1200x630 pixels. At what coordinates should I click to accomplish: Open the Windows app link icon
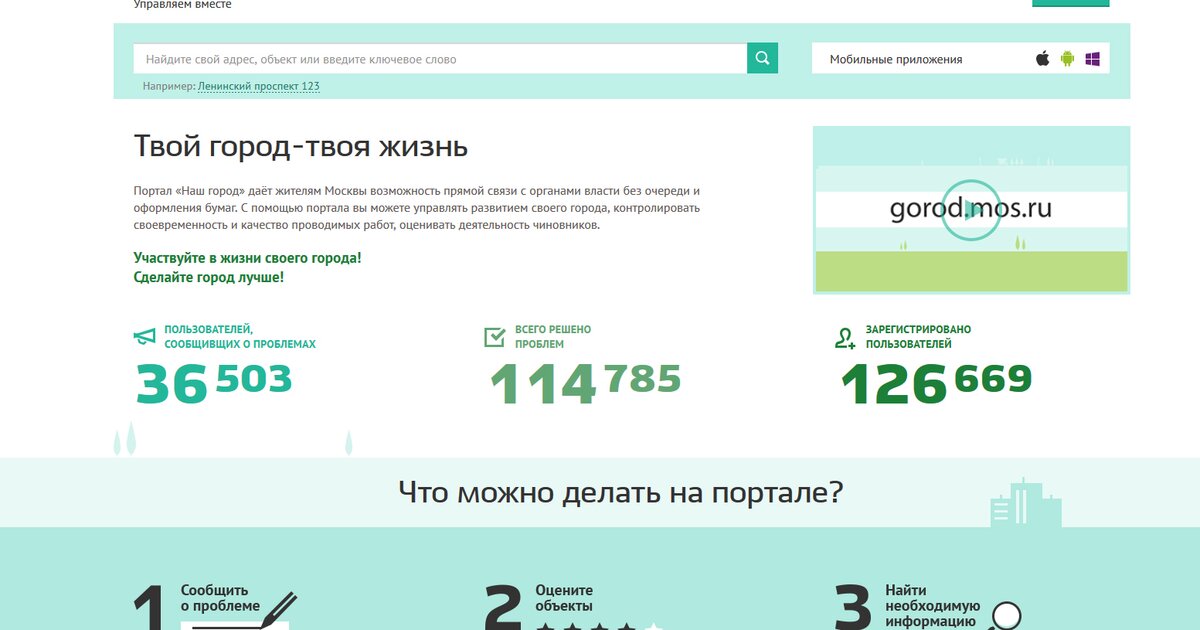(x=1092, y=59)
